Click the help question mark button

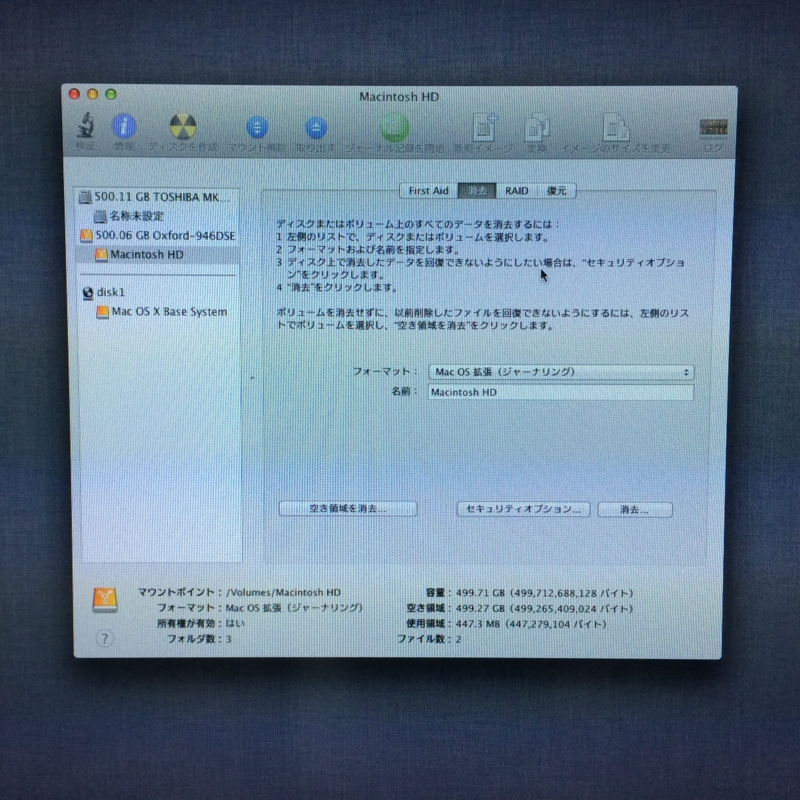point(105,638)
